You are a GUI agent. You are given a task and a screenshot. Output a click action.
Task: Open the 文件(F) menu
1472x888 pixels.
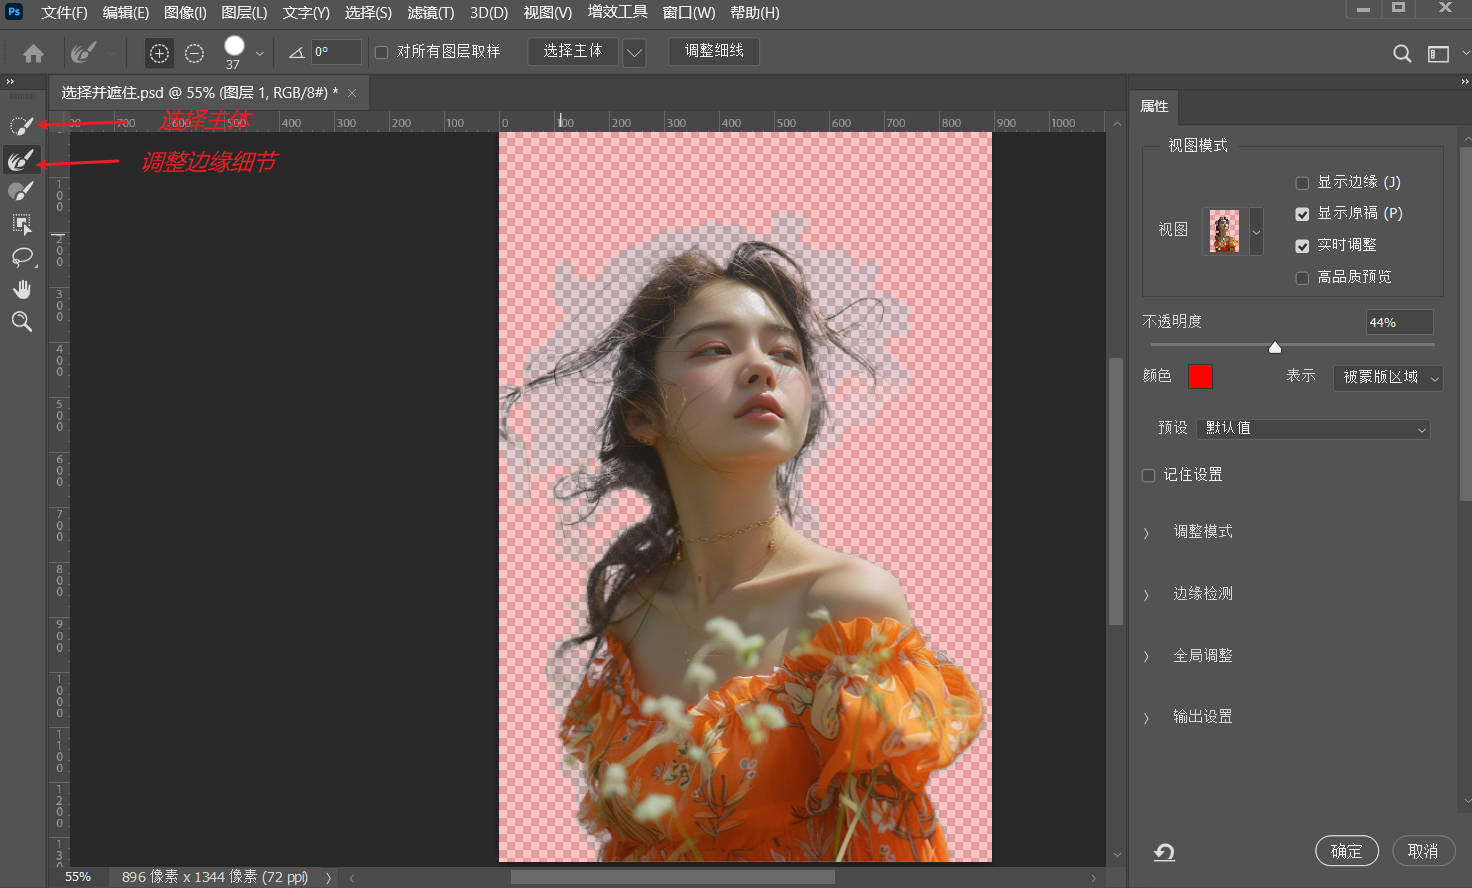[x=64, y=13]
